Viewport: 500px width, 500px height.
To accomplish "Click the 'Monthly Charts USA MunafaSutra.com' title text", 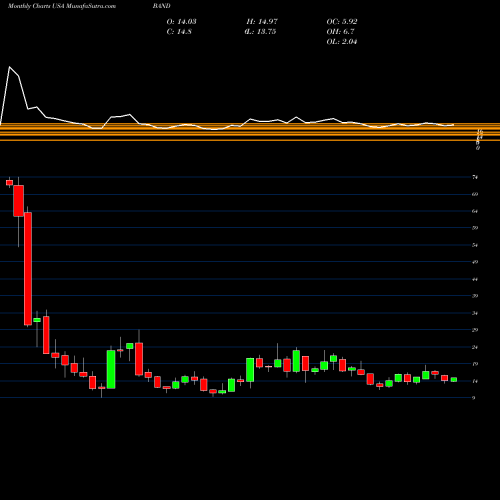I will pos(62,6).
